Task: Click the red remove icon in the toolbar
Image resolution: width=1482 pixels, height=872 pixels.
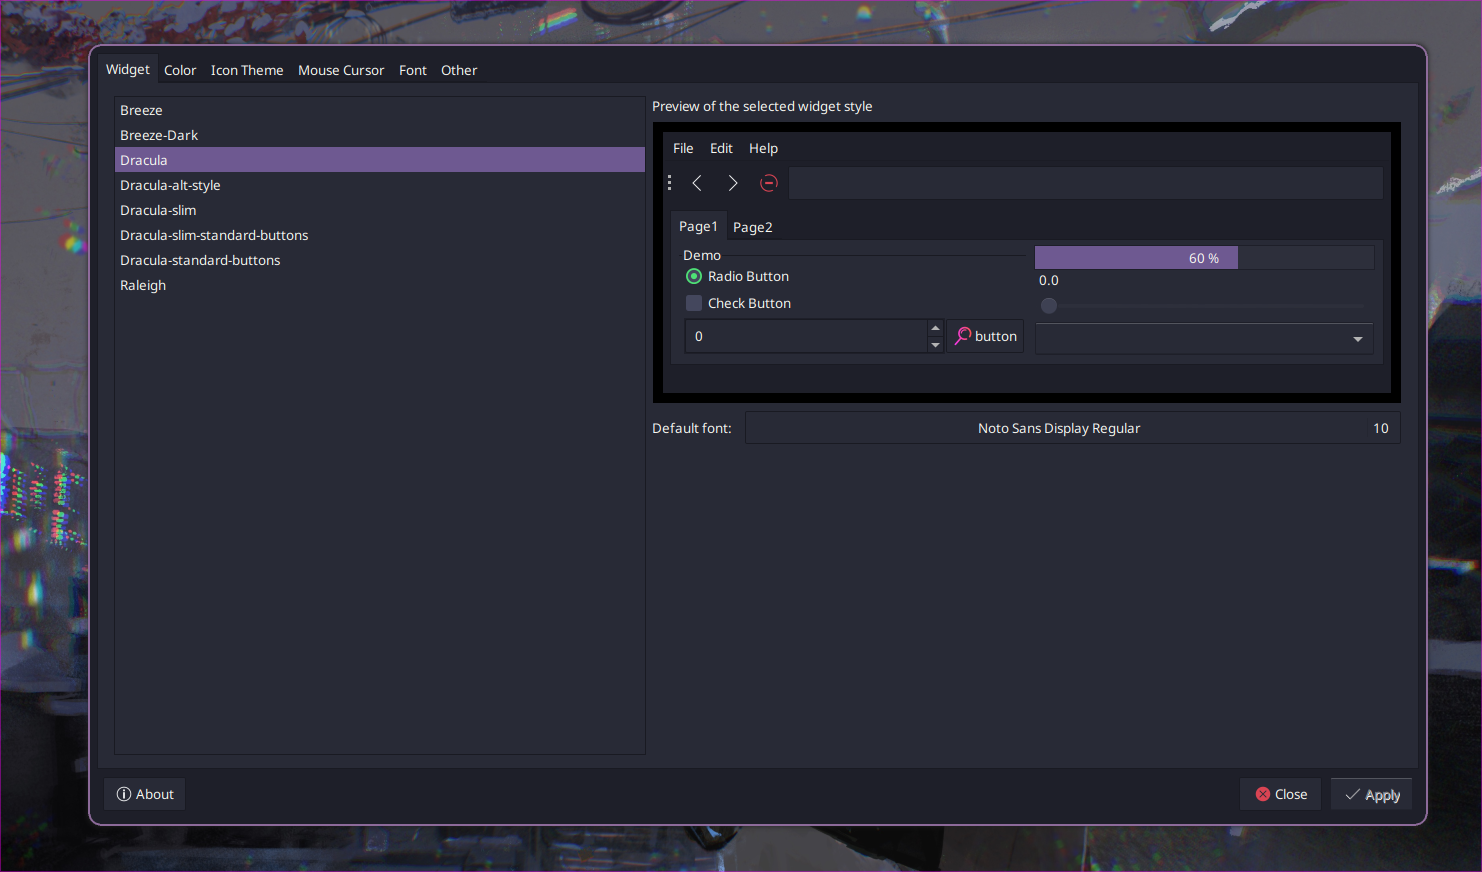Action: (x=769, y=183)
